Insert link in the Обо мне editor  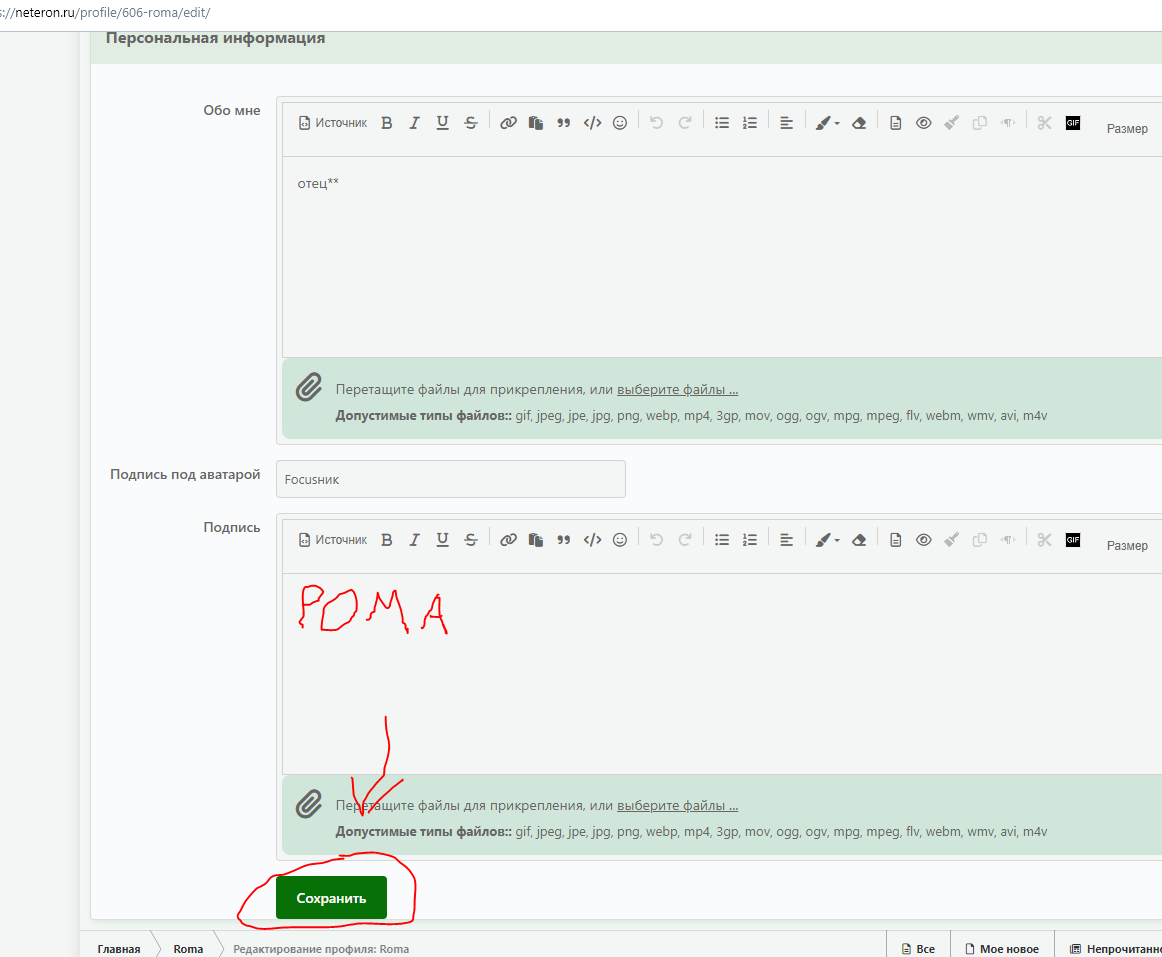tap(508, 123)
